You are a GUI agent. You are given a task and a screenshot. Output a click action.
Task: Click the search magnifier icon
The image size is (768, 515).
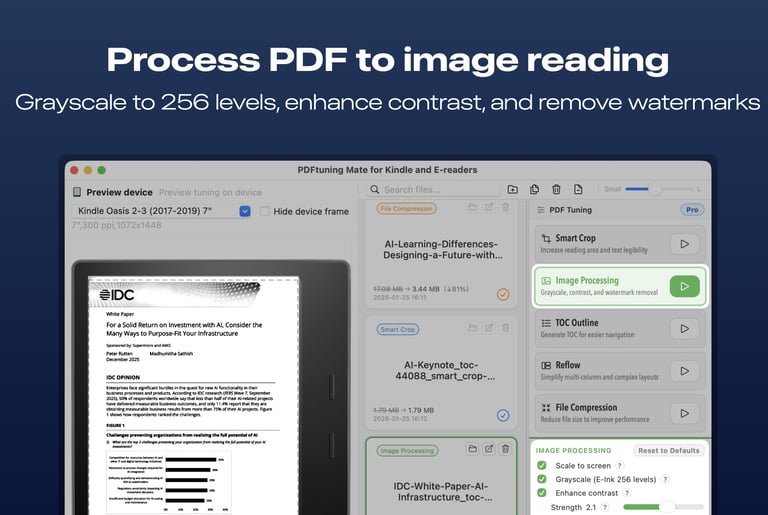[x=375, y=190]
